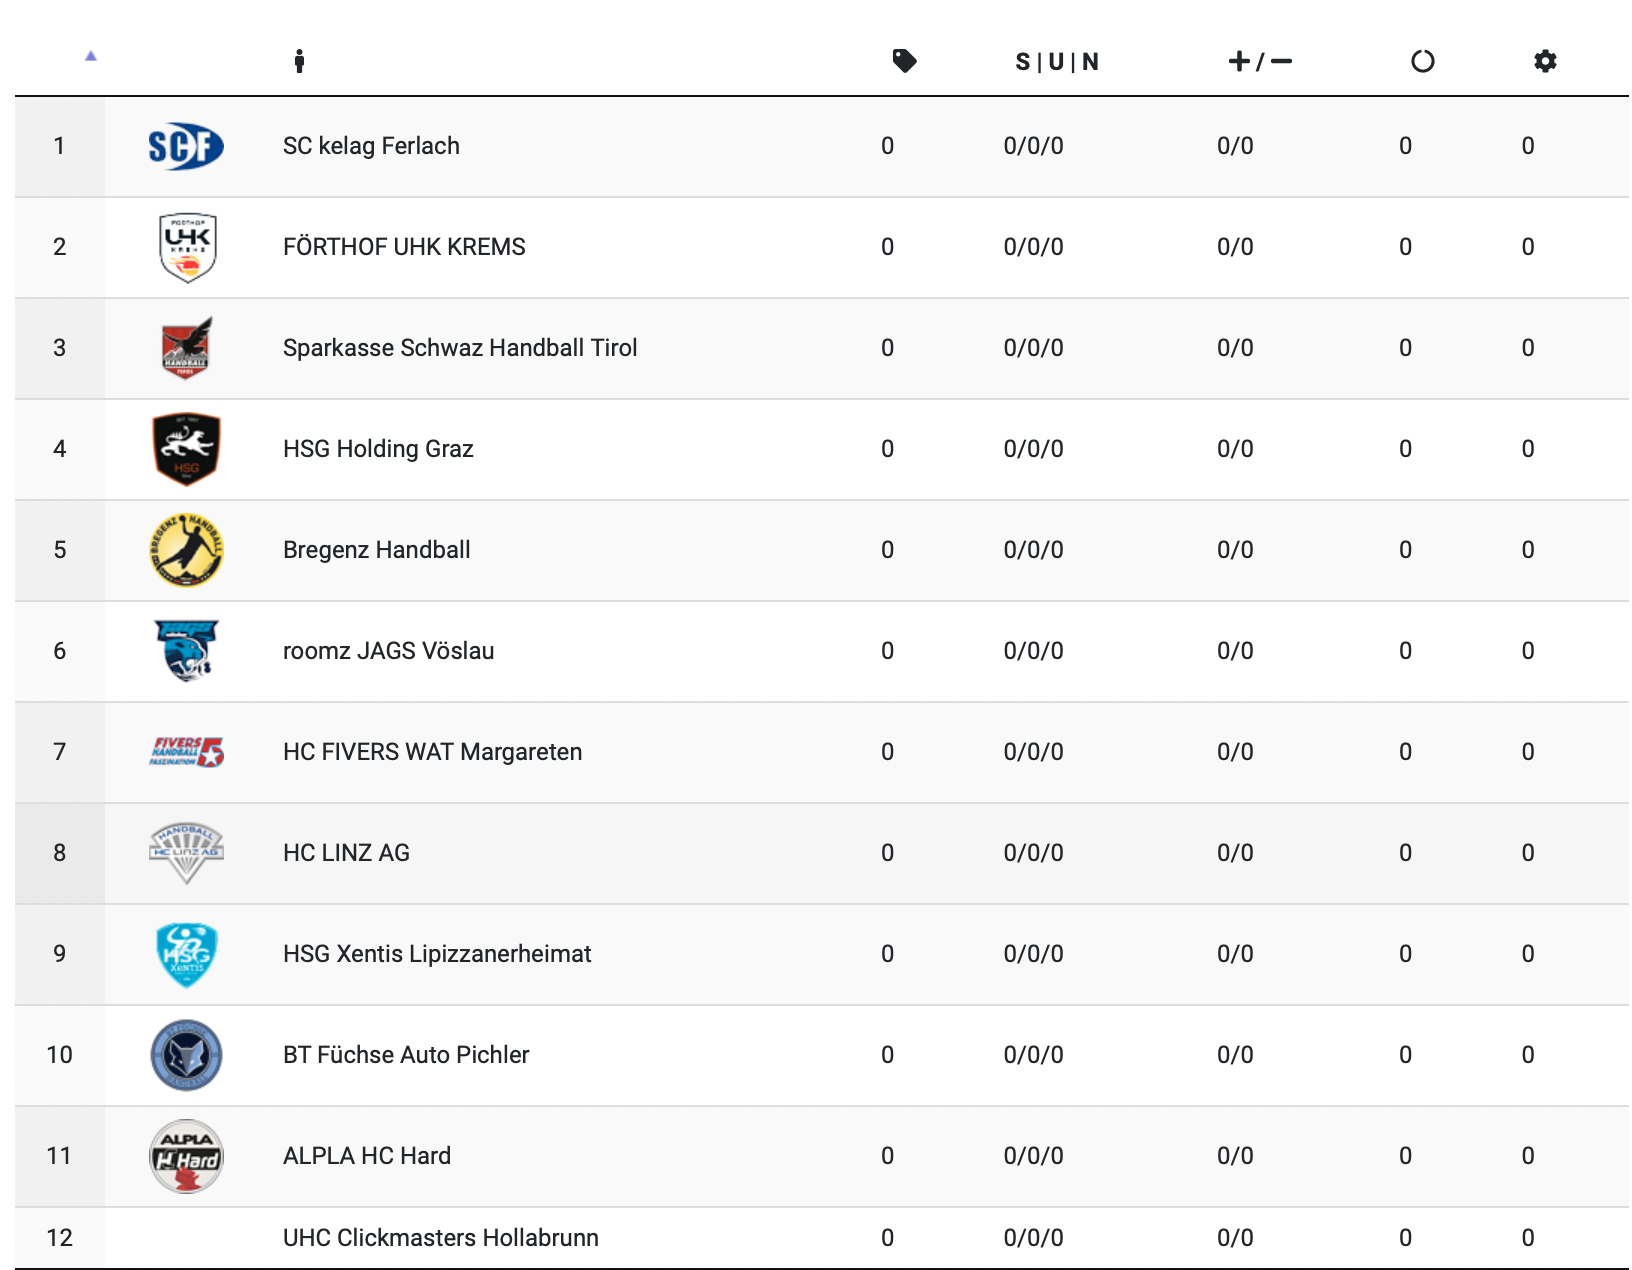Click the JAGS Vöslau jaguar logo
The height and width of the screenshot is (1270, 1632).
coord(186,650)
